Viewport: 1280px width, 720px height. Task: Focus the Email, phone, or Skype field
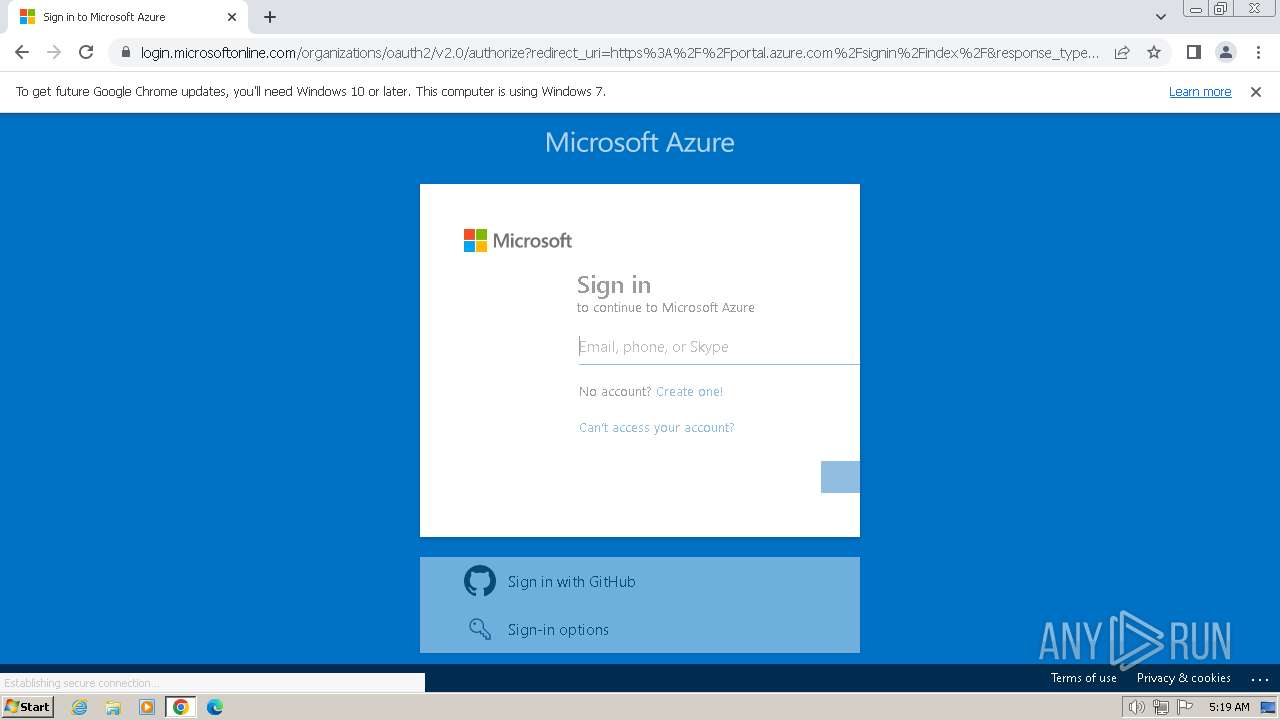click(x=719, y=347)
